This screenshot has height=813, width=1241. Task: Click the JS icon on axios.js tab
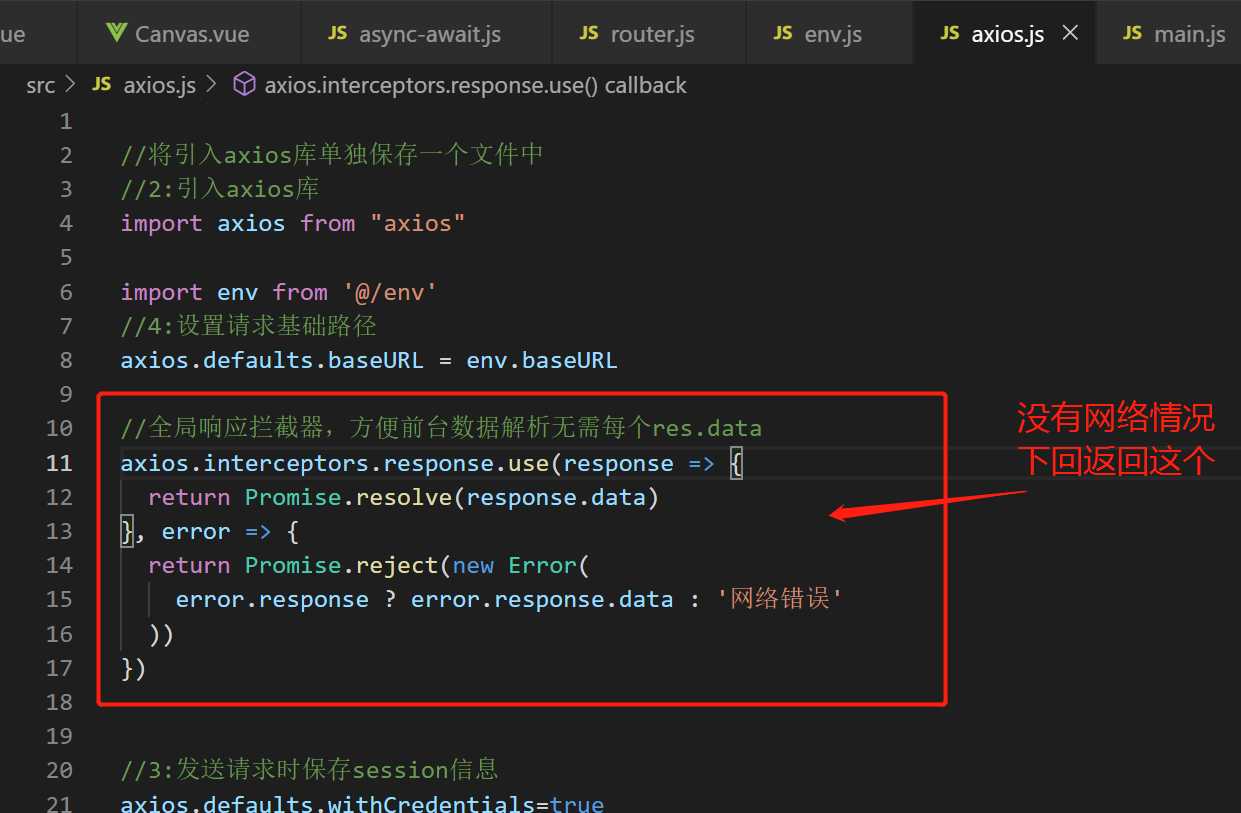(950, 33)
